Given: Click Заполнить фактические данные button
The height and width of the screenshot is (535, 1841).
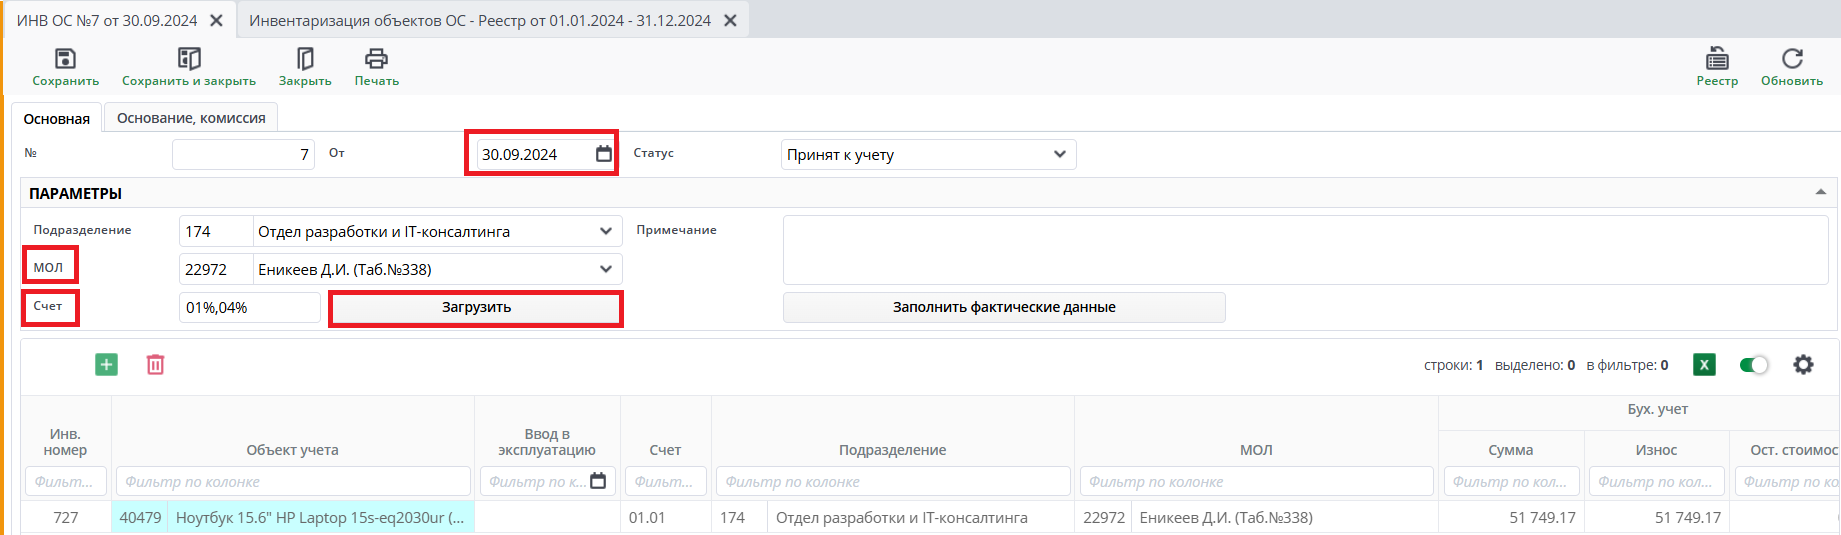Looking at the screenshot, I should [1004, 308].
